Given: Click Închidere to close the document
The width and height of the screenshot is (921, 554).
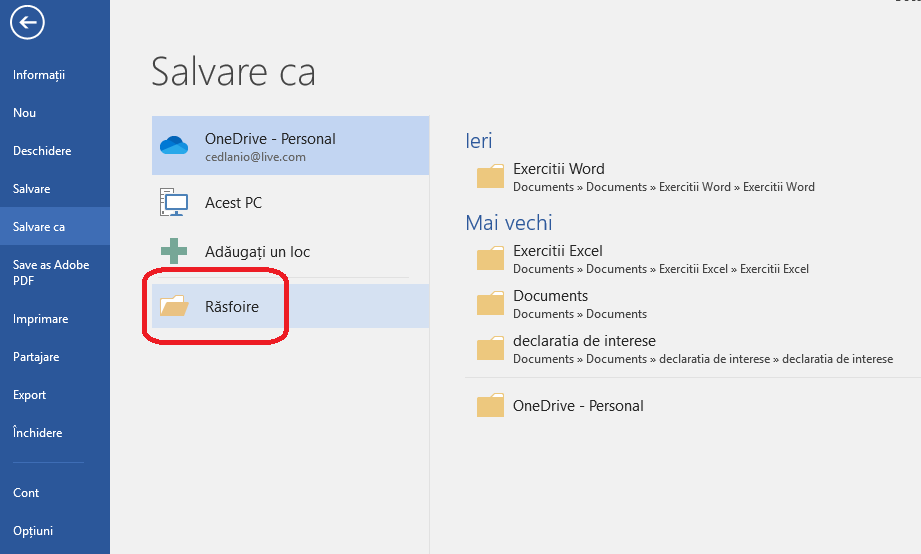Looking at the screenshot, I should 38,433.
